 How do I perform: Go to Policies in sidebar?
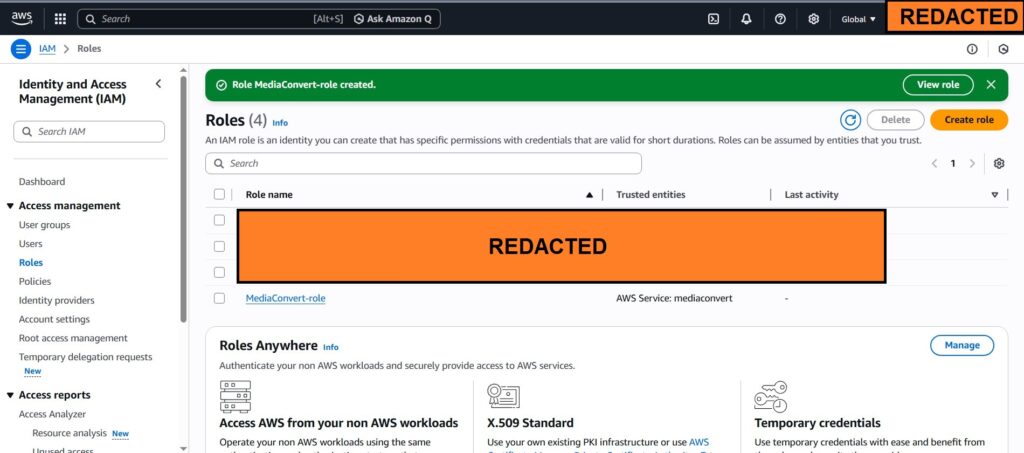[35, 282]
